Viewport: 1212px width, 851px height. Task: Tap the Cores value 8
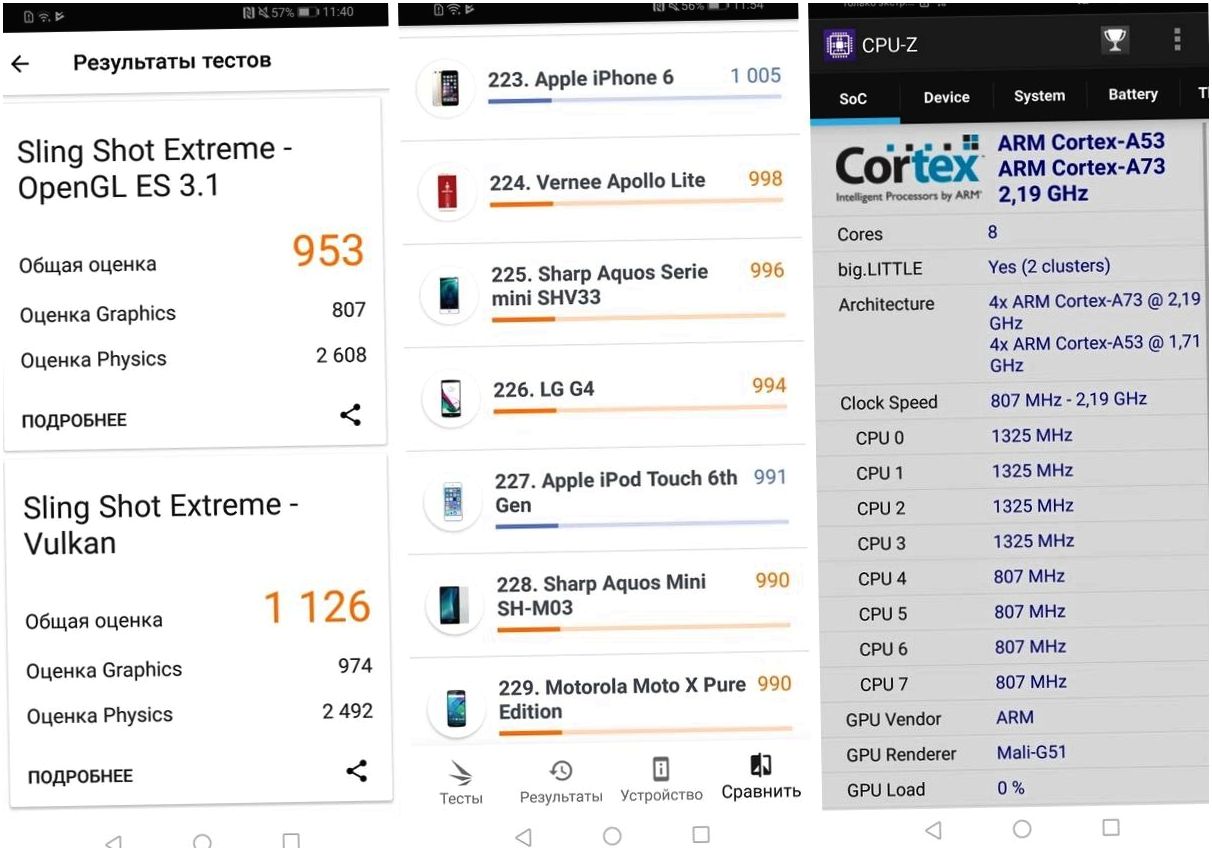click(992, 232)
